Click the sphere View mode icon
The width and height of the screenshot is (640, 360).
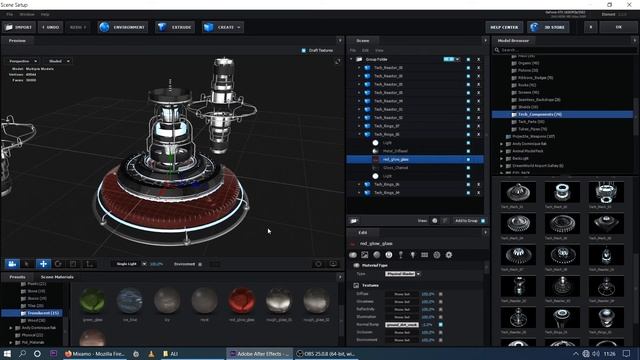[x=435, y=221]
